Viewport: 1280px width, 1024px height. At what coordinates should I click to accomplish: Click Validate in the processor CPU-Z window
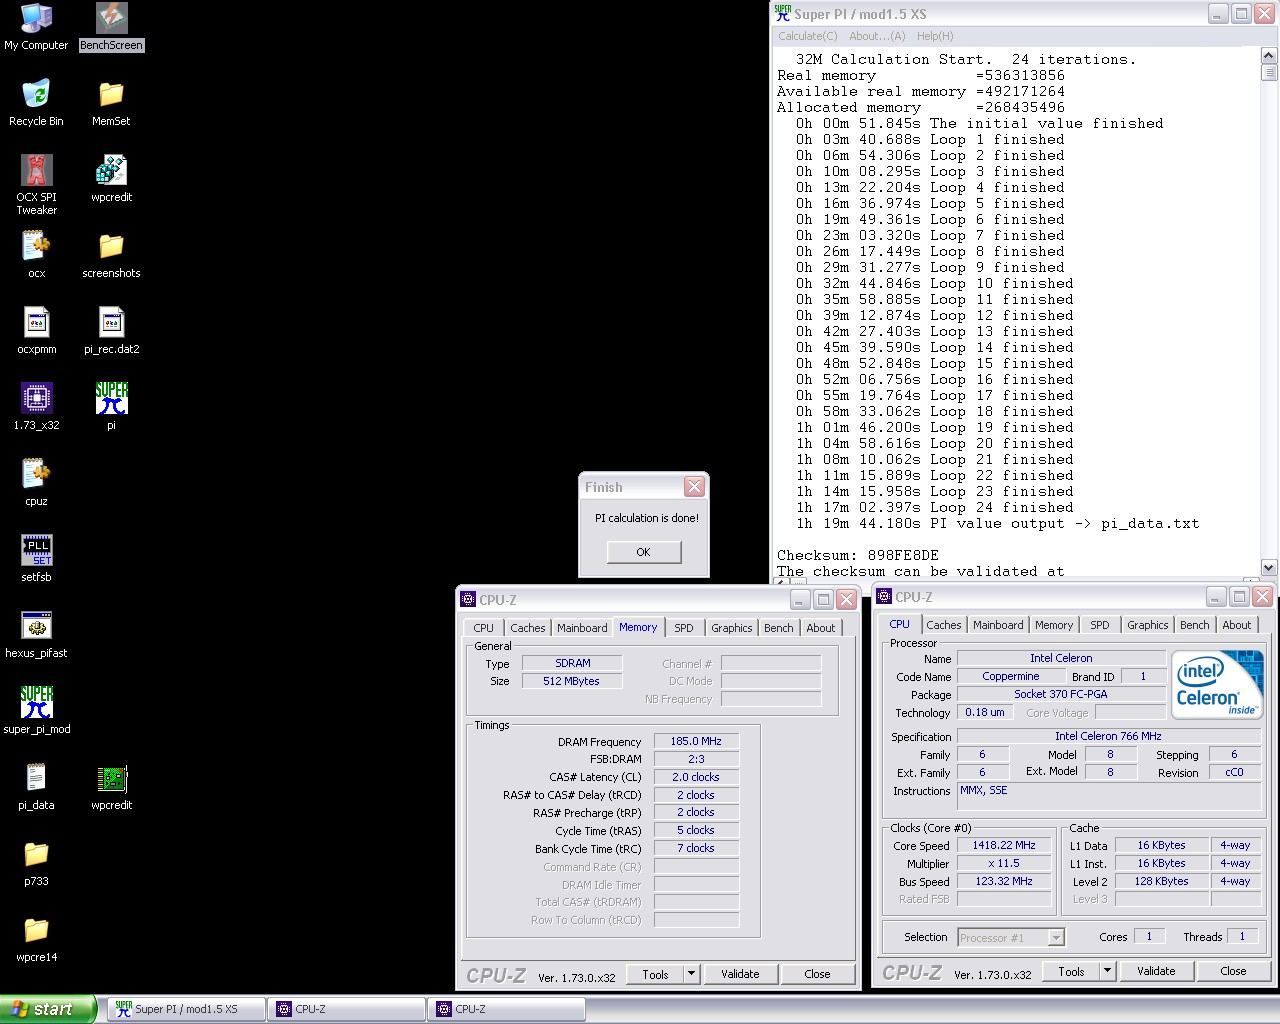point(1156,971)
